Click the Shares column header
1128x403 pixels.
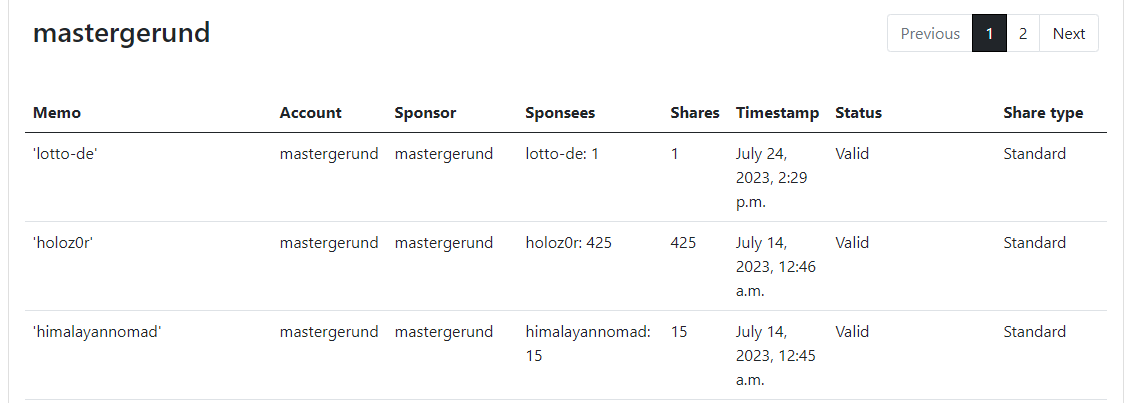695,113
